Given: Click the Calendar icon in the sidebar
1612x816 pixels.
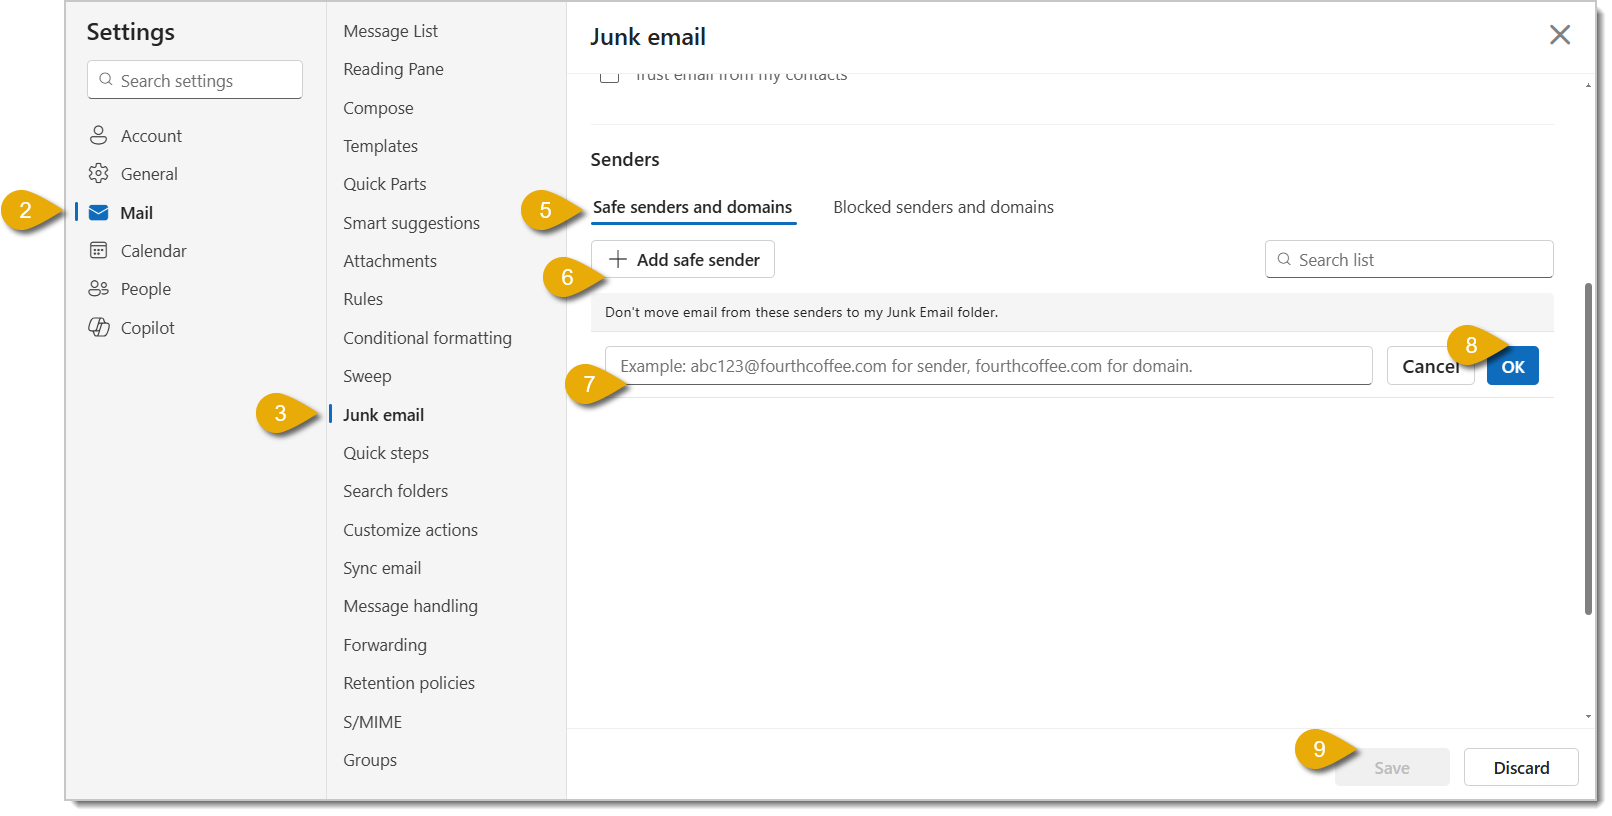Looking at the screenshot, I should point(98,250).
